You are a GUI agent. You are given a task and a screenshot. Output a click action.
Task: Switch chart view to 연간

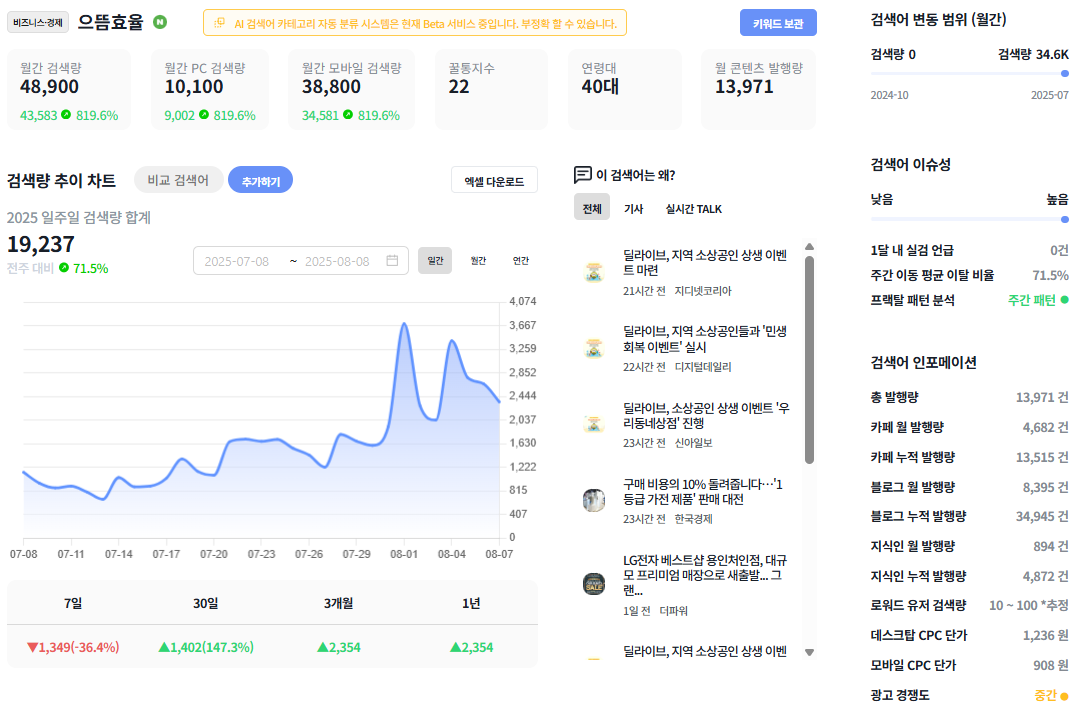[x=521, y=261]
